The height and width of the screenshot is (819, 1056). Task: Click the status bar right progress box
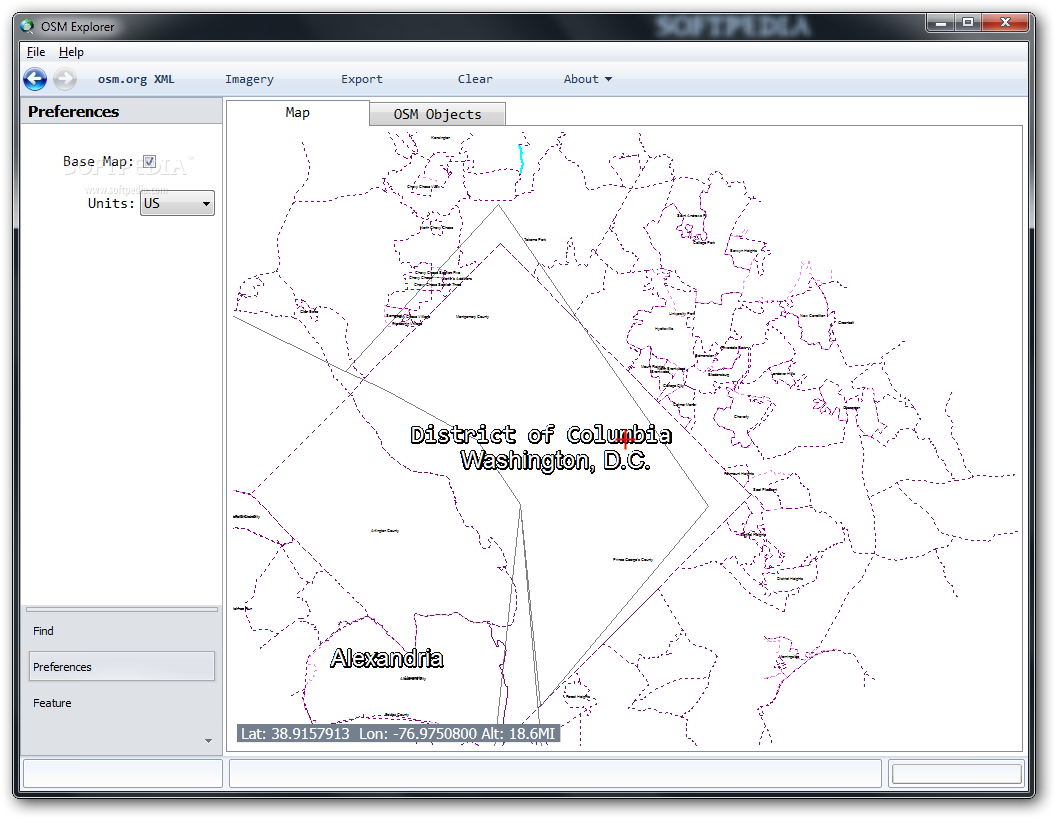click(x=956, y=773)
